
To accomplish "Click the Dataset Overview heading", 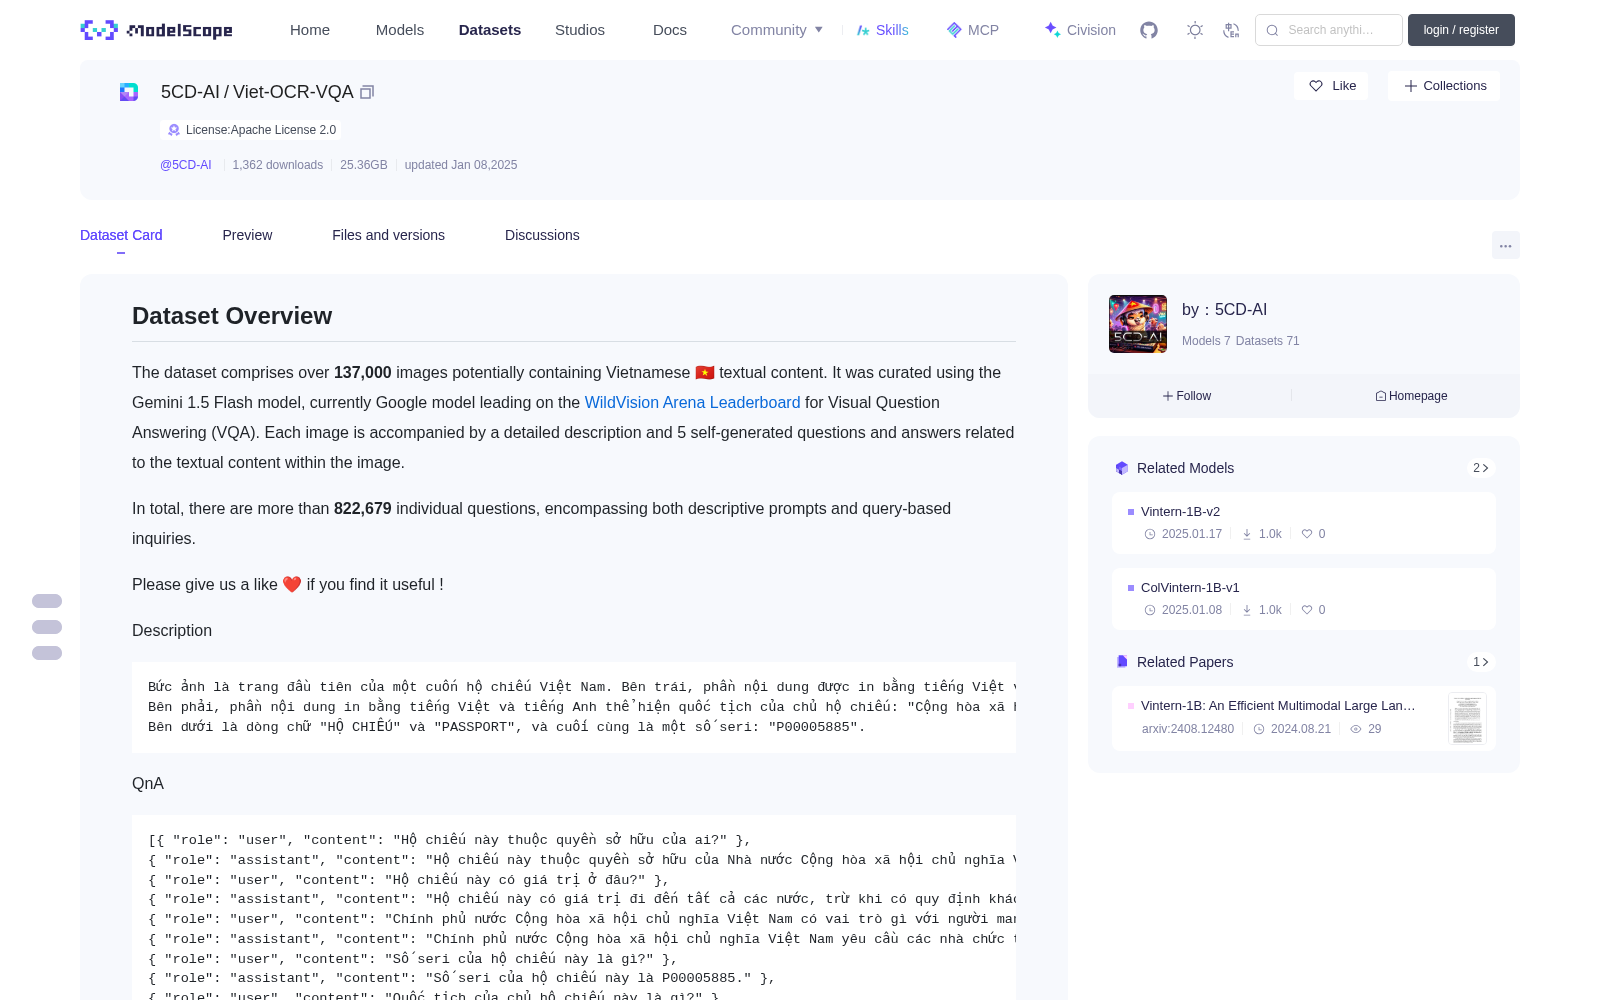I will click(232, 316).
